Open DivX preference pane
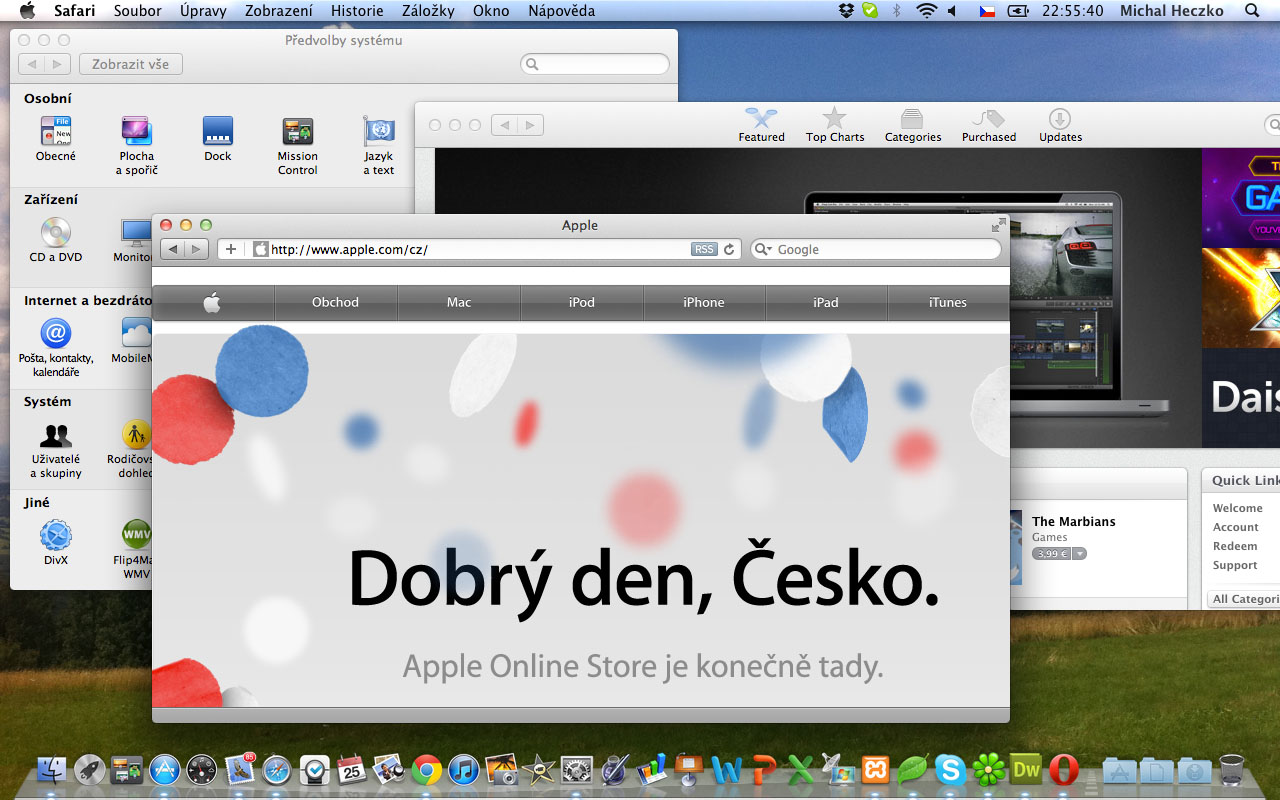Viewport: 1280px width, 800px height. point(56,543)
